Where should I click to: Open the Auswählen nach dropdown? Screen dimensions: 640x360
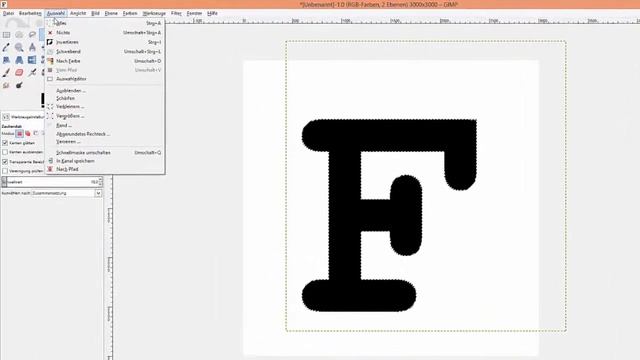(67, 193)
